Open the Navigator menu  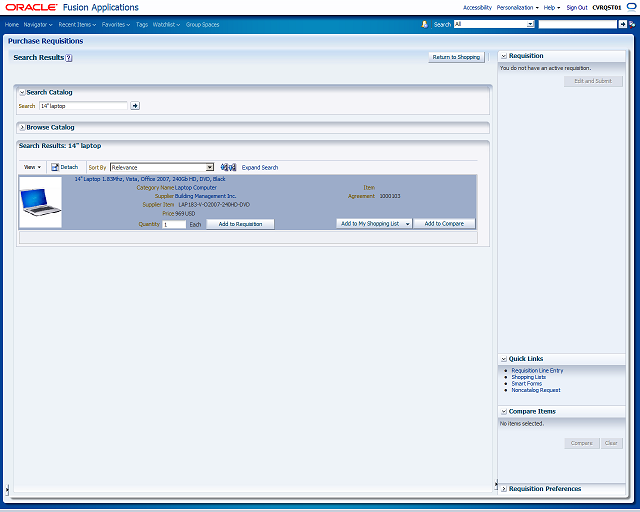coord(38,24)
